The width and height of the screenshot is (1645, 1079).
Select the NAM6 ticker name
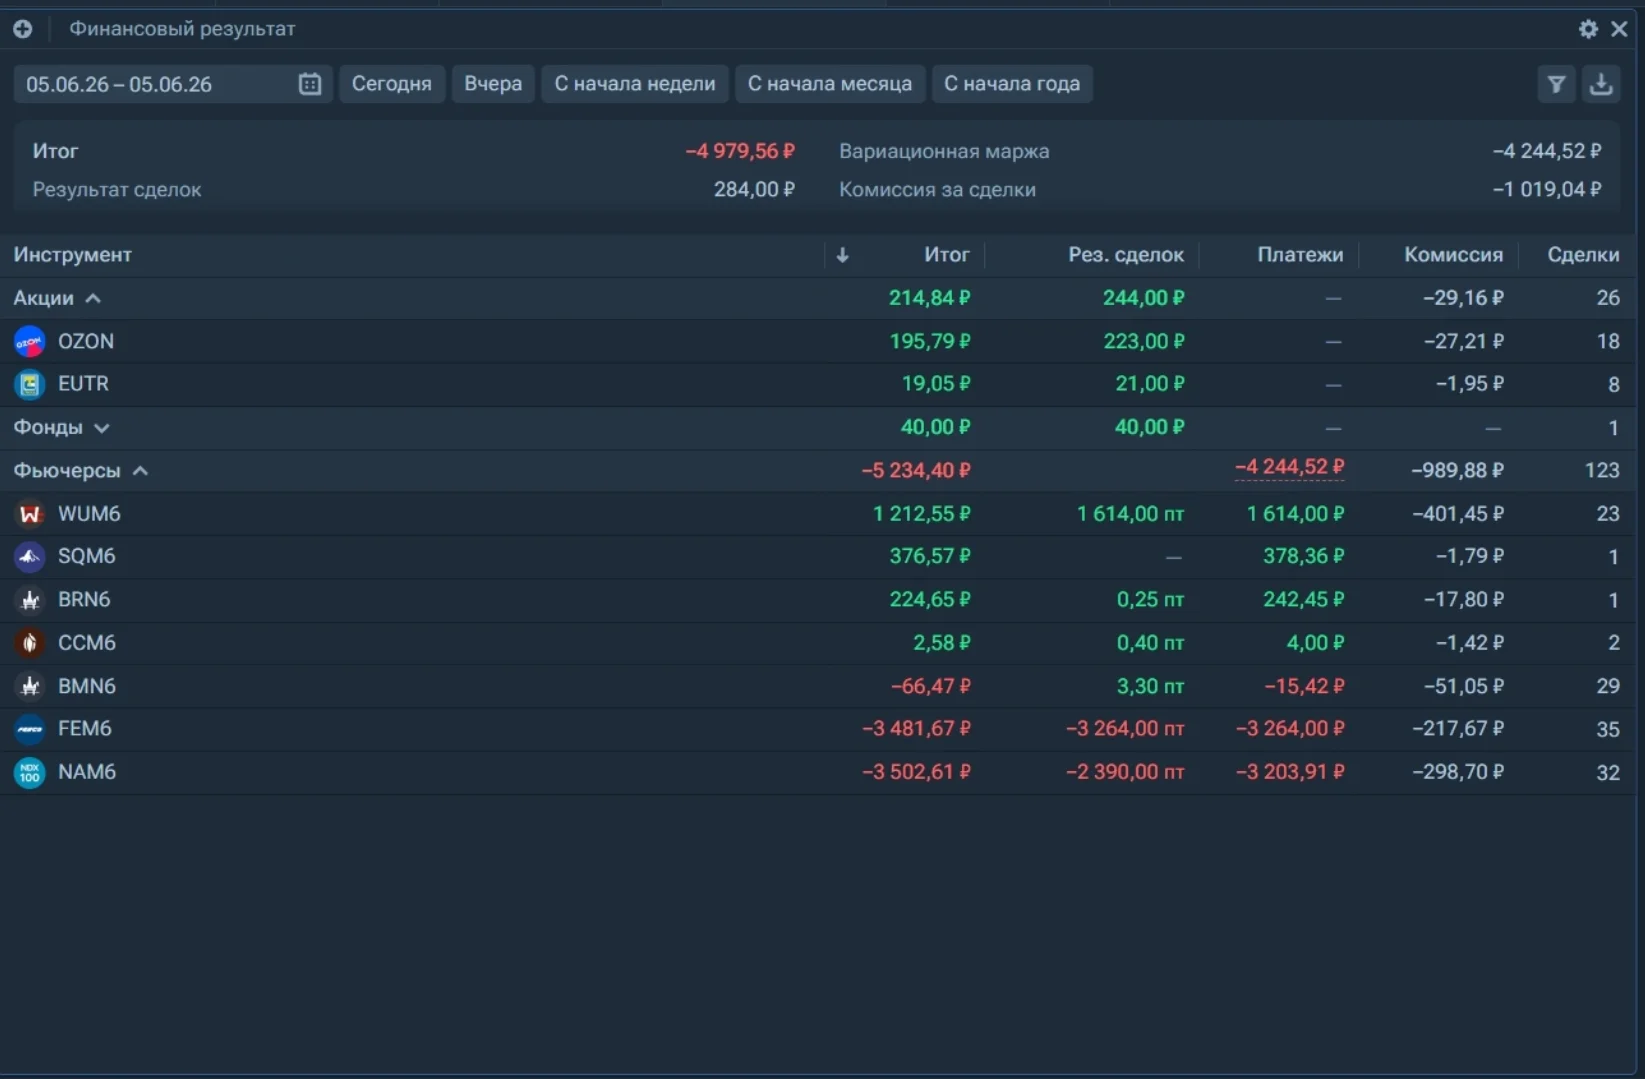click(87, 772)
